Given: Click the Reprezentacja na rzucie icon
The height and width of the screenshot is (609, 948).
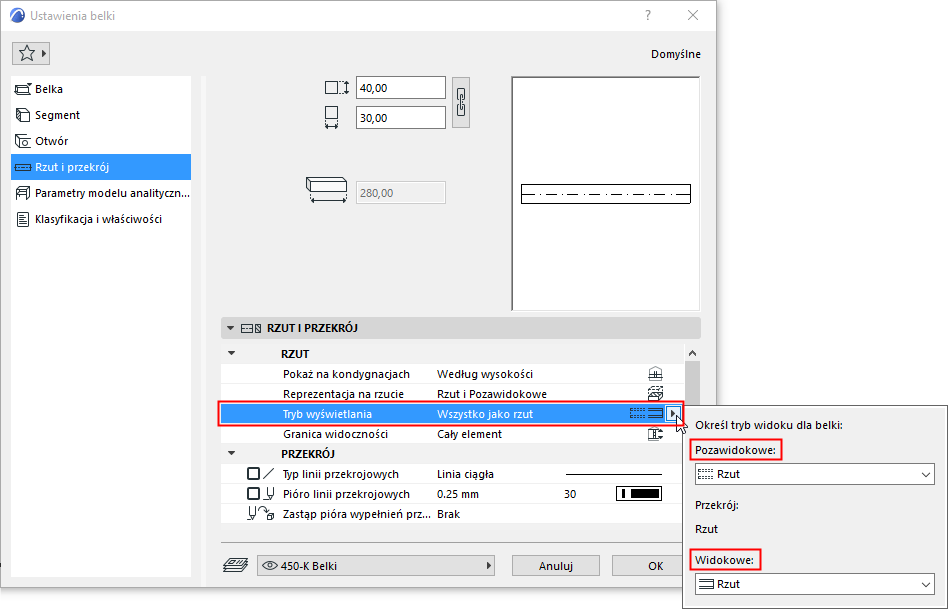Looking at the screenshot, I should pos(655,394).
